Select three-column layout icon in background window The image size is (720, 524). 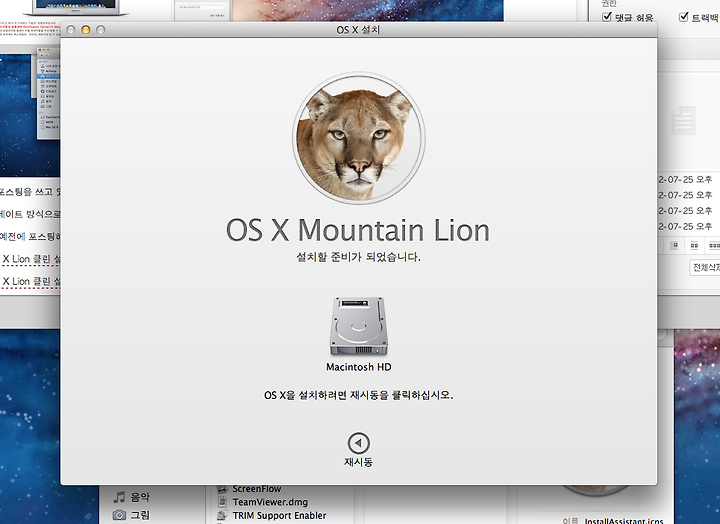[x=714, y=246]
